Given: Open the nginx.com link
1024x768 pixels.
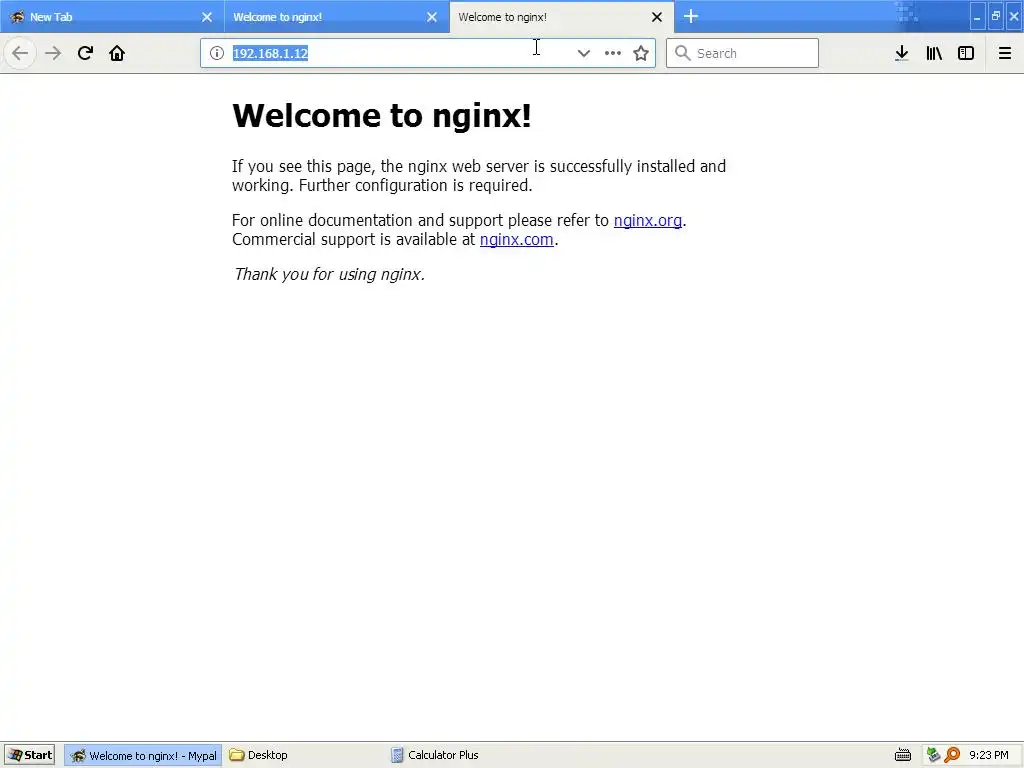Looking at the screenshot, I should [517, 239].
